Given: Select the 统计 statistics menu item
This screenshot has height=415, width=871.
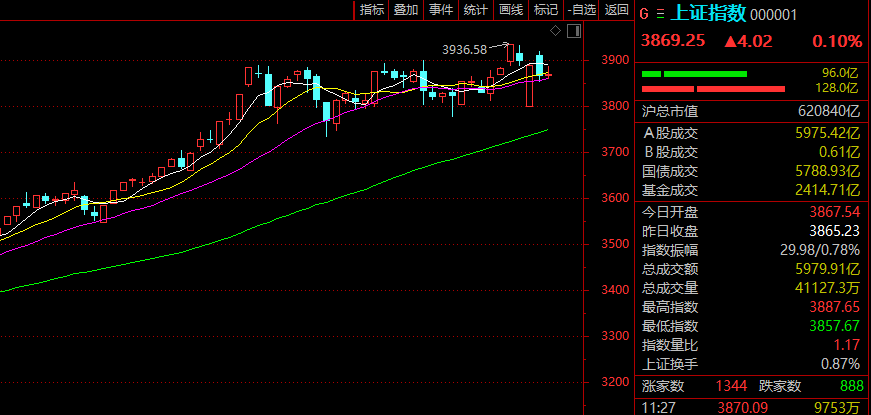Looking at the screenshot, I should [x=476, y=10].
